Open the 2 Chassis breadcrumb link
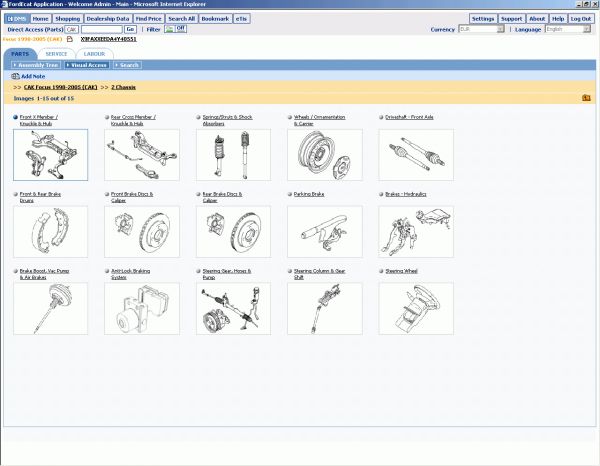Viewport: 600px width, 466px height. (124, 87)
